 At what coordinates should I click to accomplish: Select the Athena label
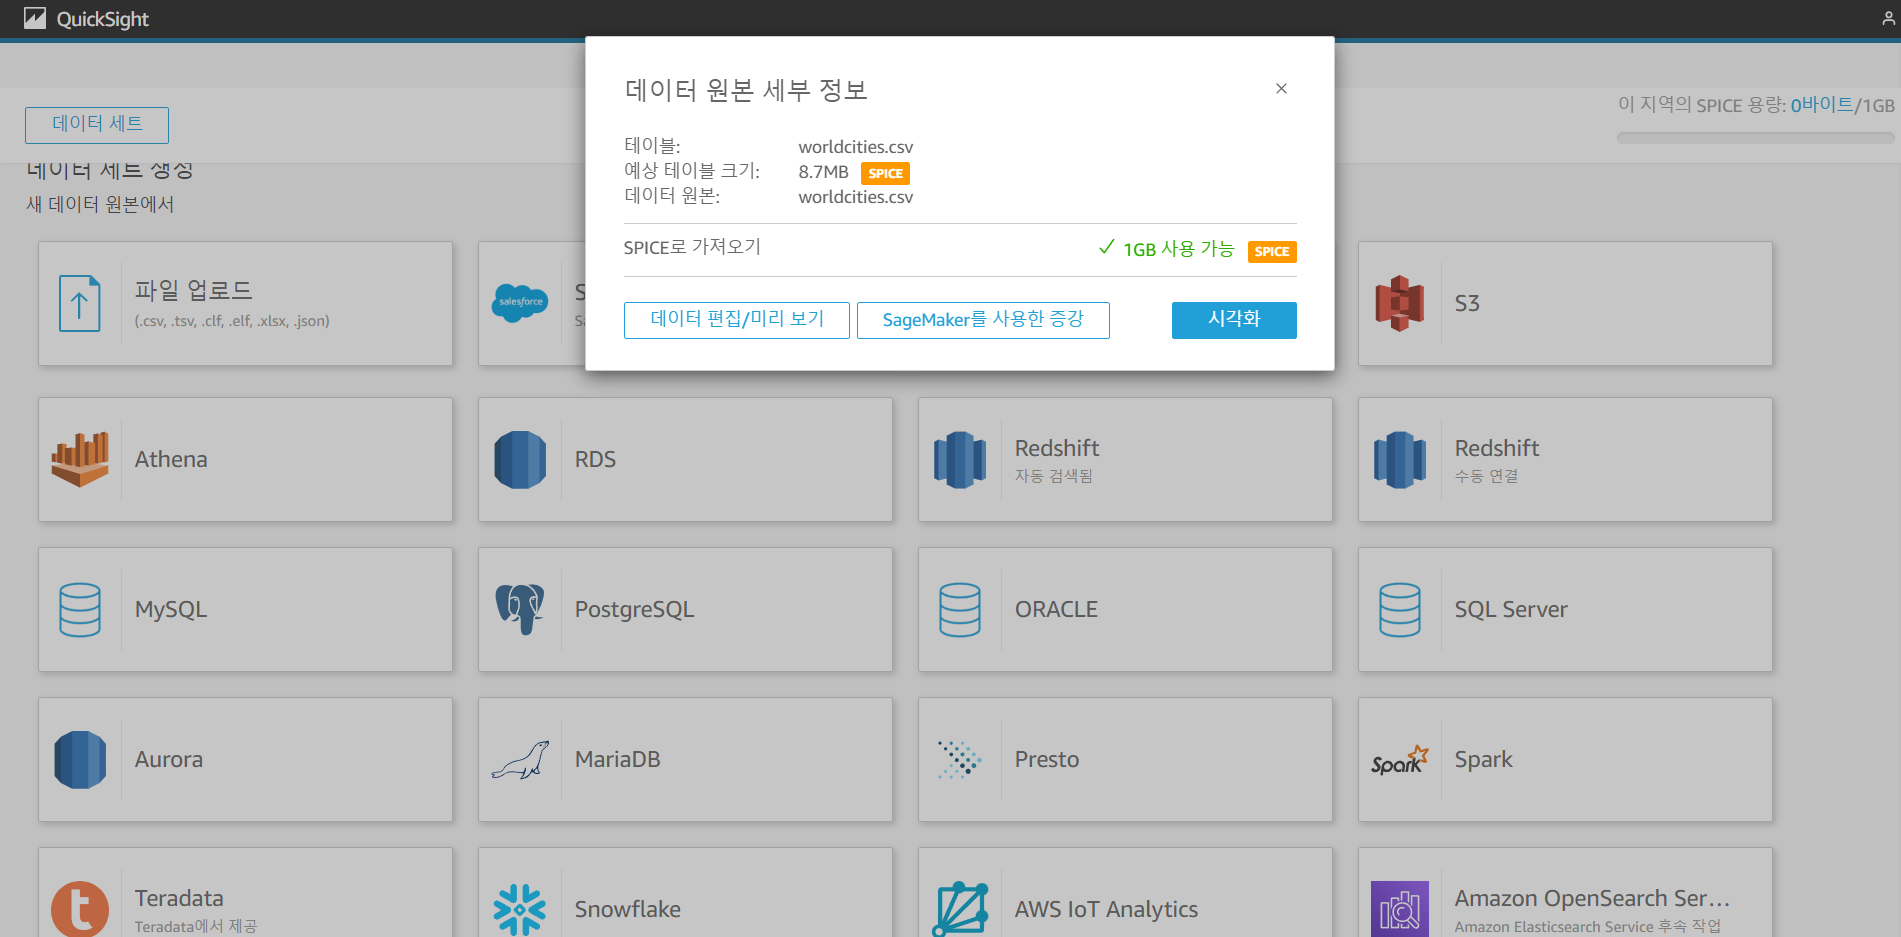point(171,459)
